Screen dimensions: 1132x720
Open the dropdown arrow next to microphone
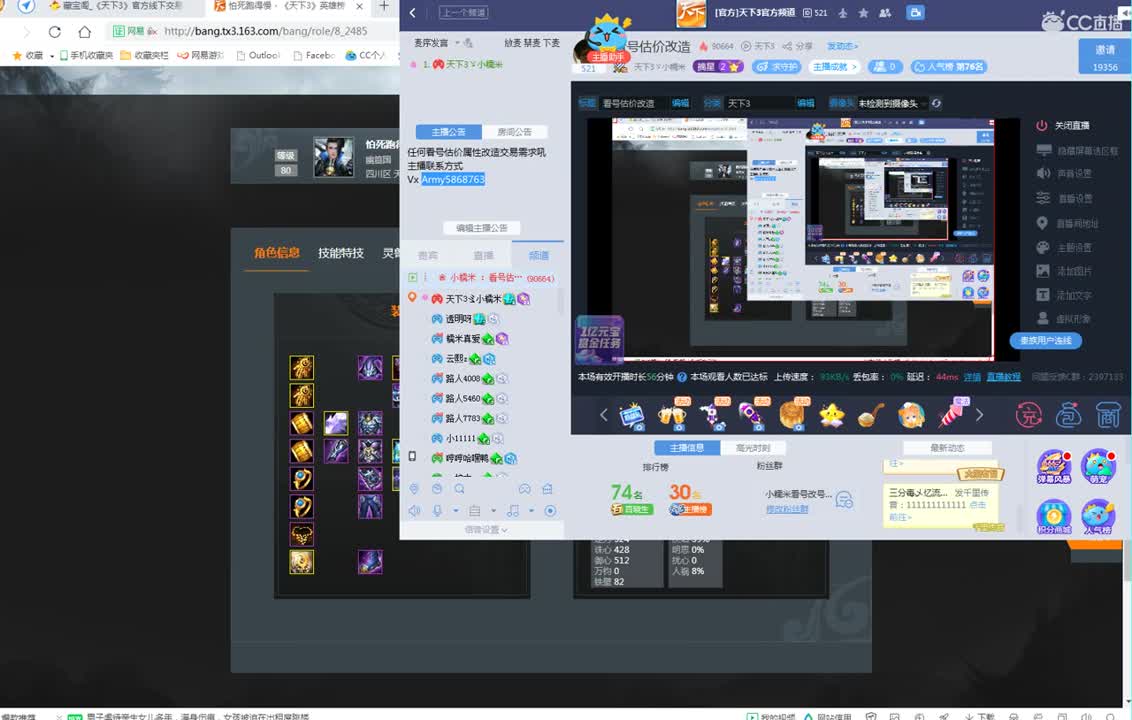pyautogui.click(x=456, y=511)
